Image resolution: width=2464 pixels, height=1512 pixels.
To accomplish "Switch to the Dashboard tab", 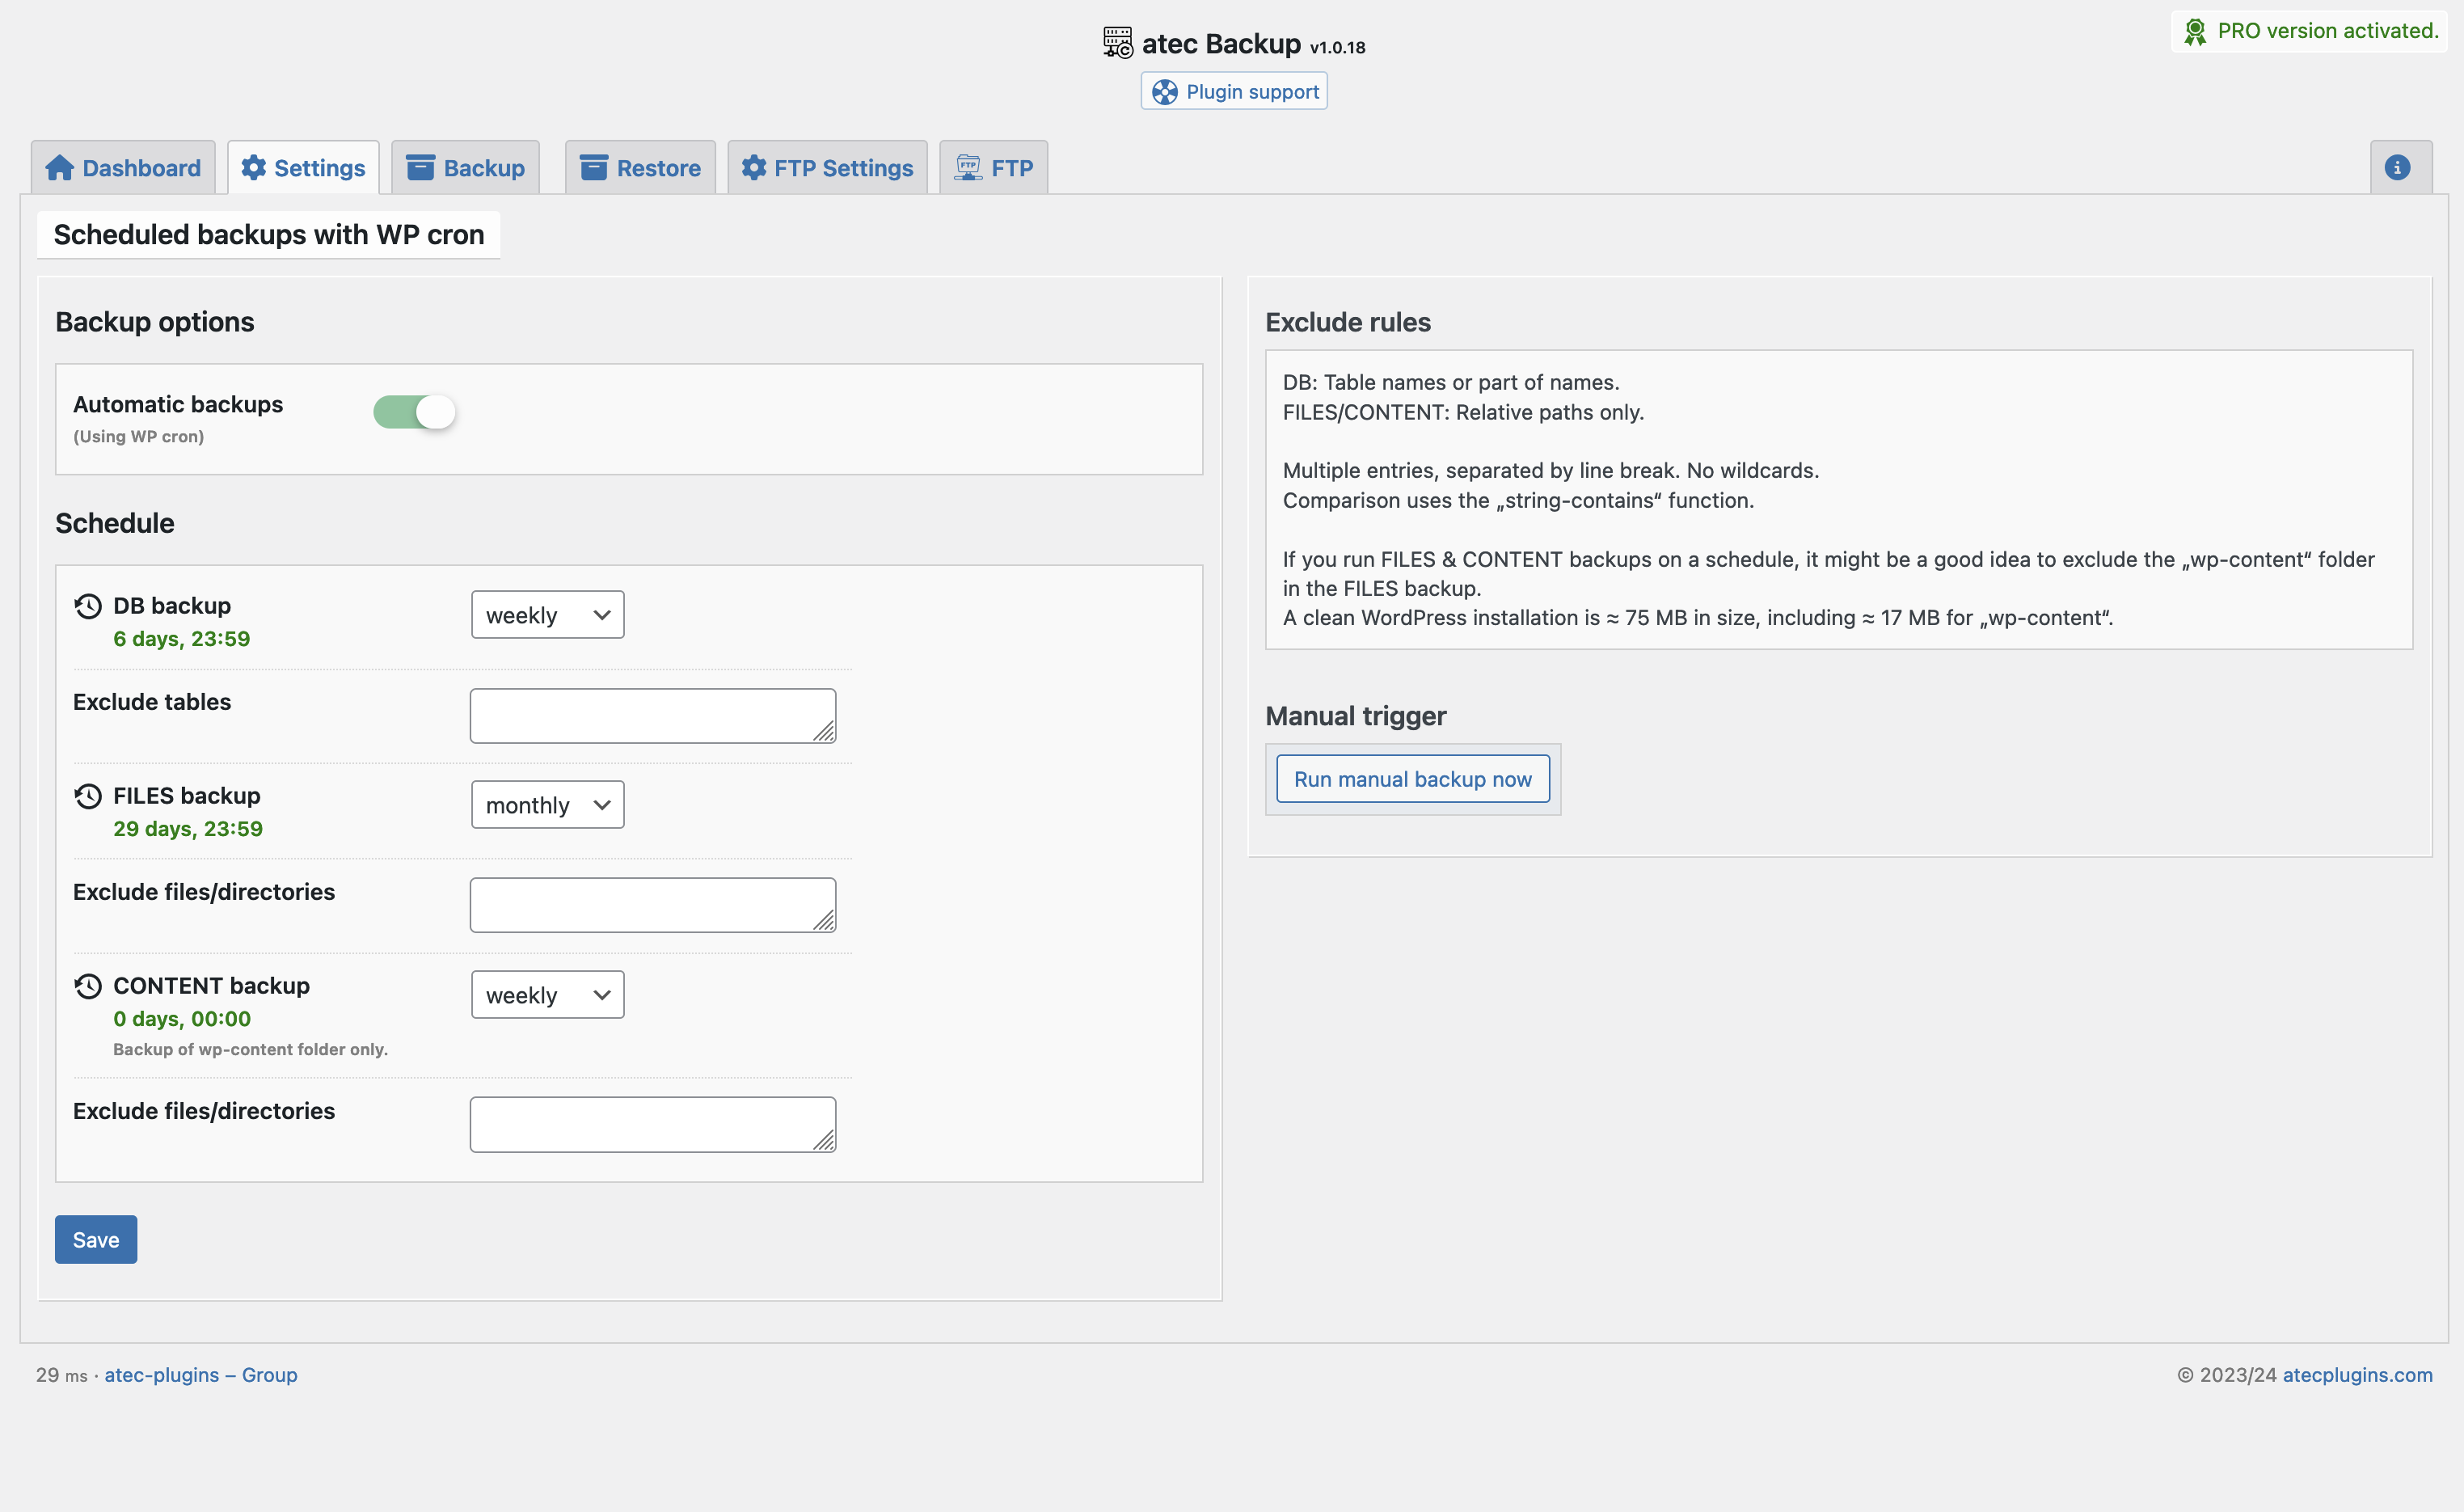I will pos(123,168).
